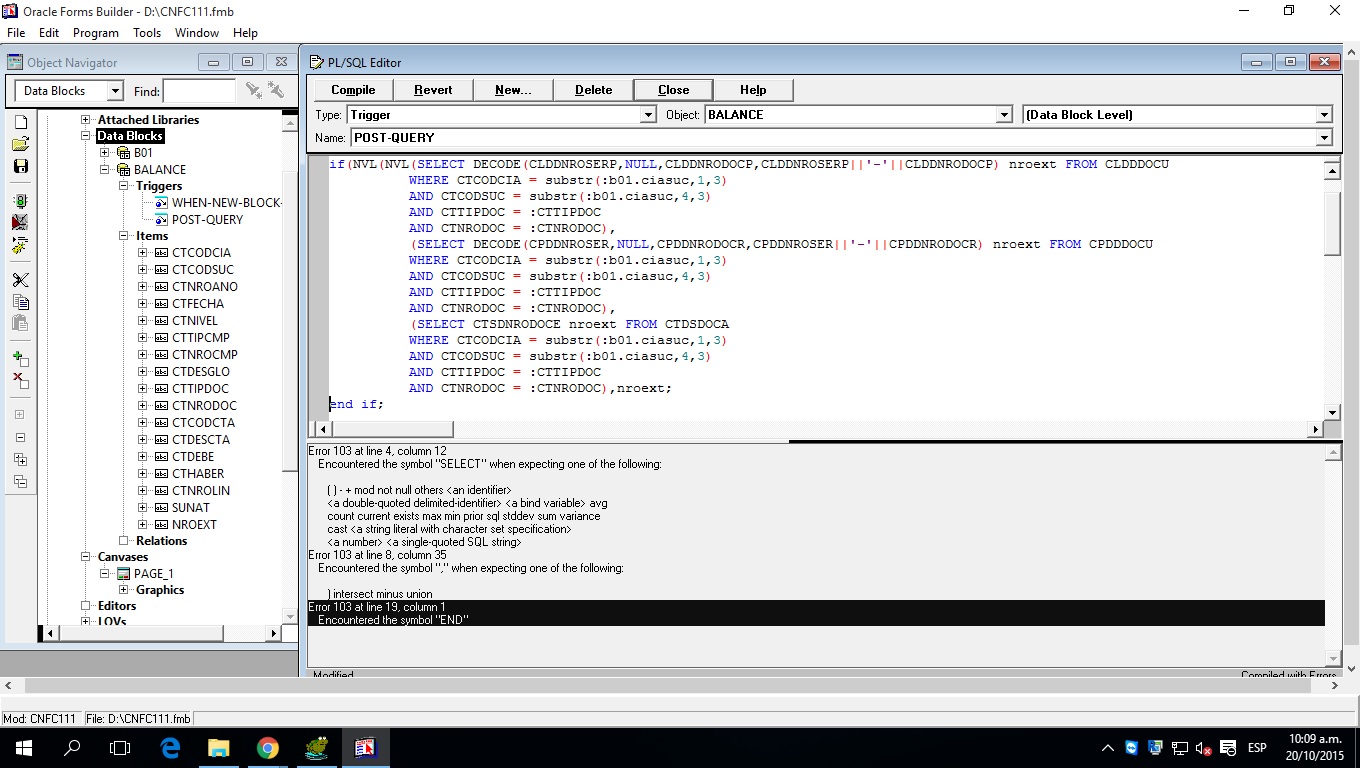Click the error pane scroll-up arrow

coord(1332,453)
